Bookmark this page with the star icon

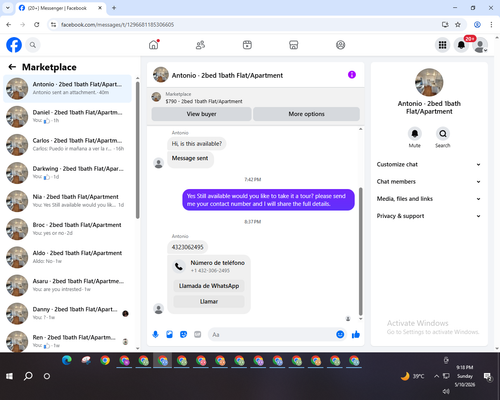click(x=458, y=24)
